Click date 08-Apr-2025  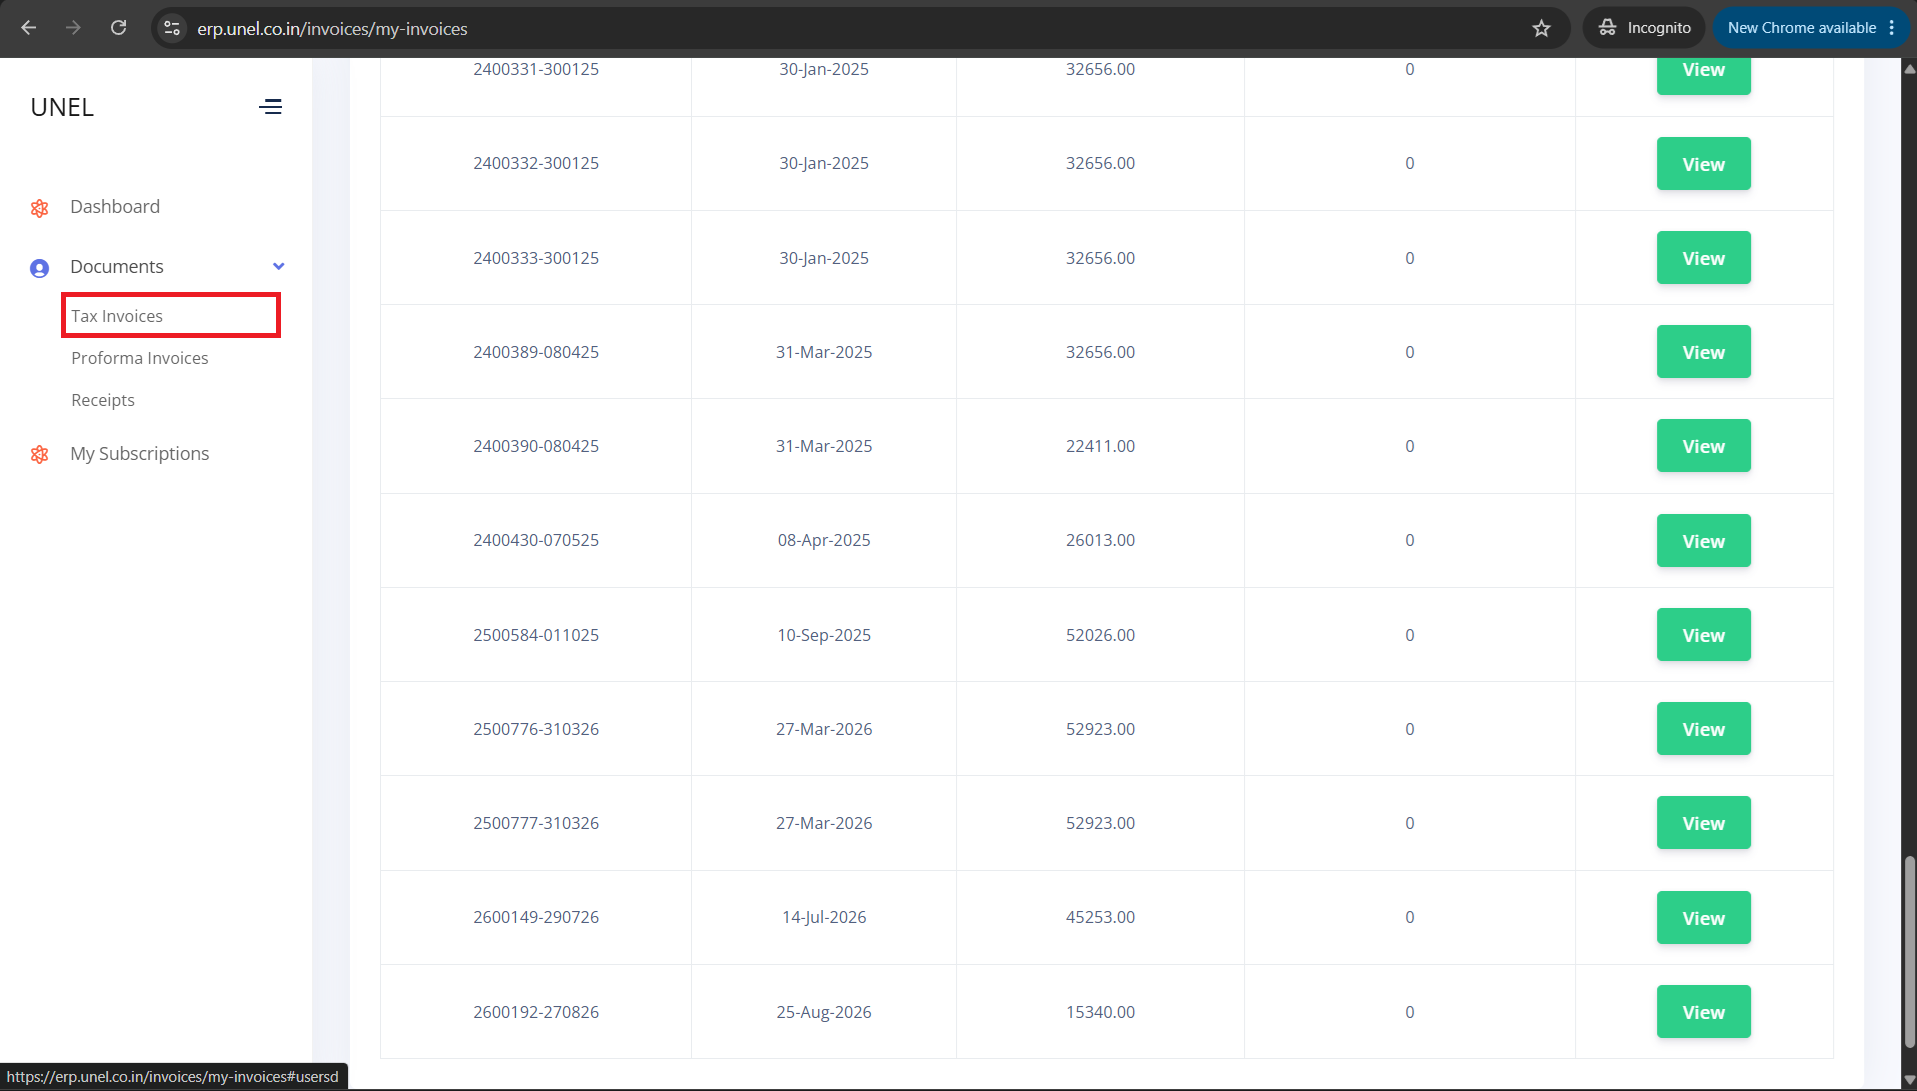click(824, 540)
